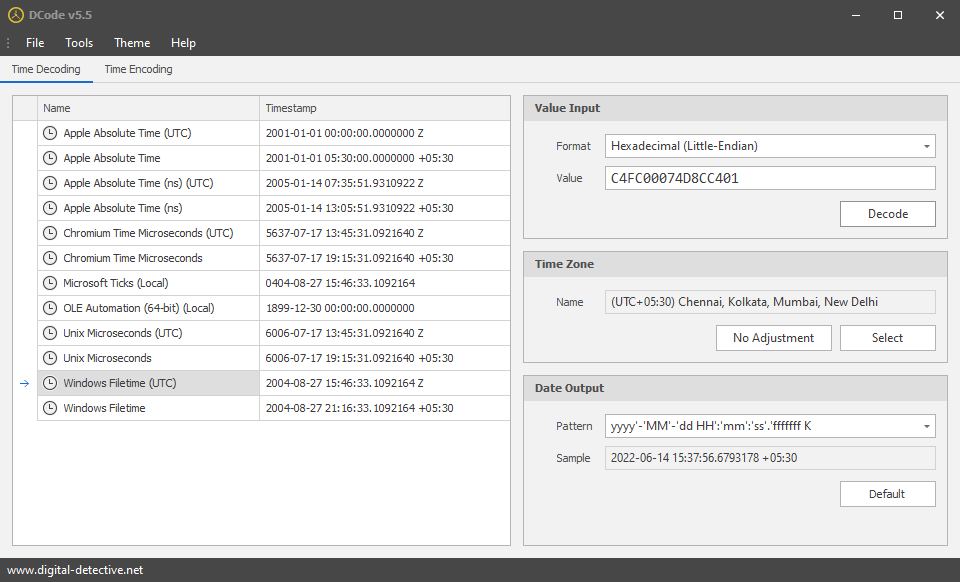Click the clock icon for OLE Automation (64-bit)
This screenshot has width=960, height=582.
click(50, 308)
